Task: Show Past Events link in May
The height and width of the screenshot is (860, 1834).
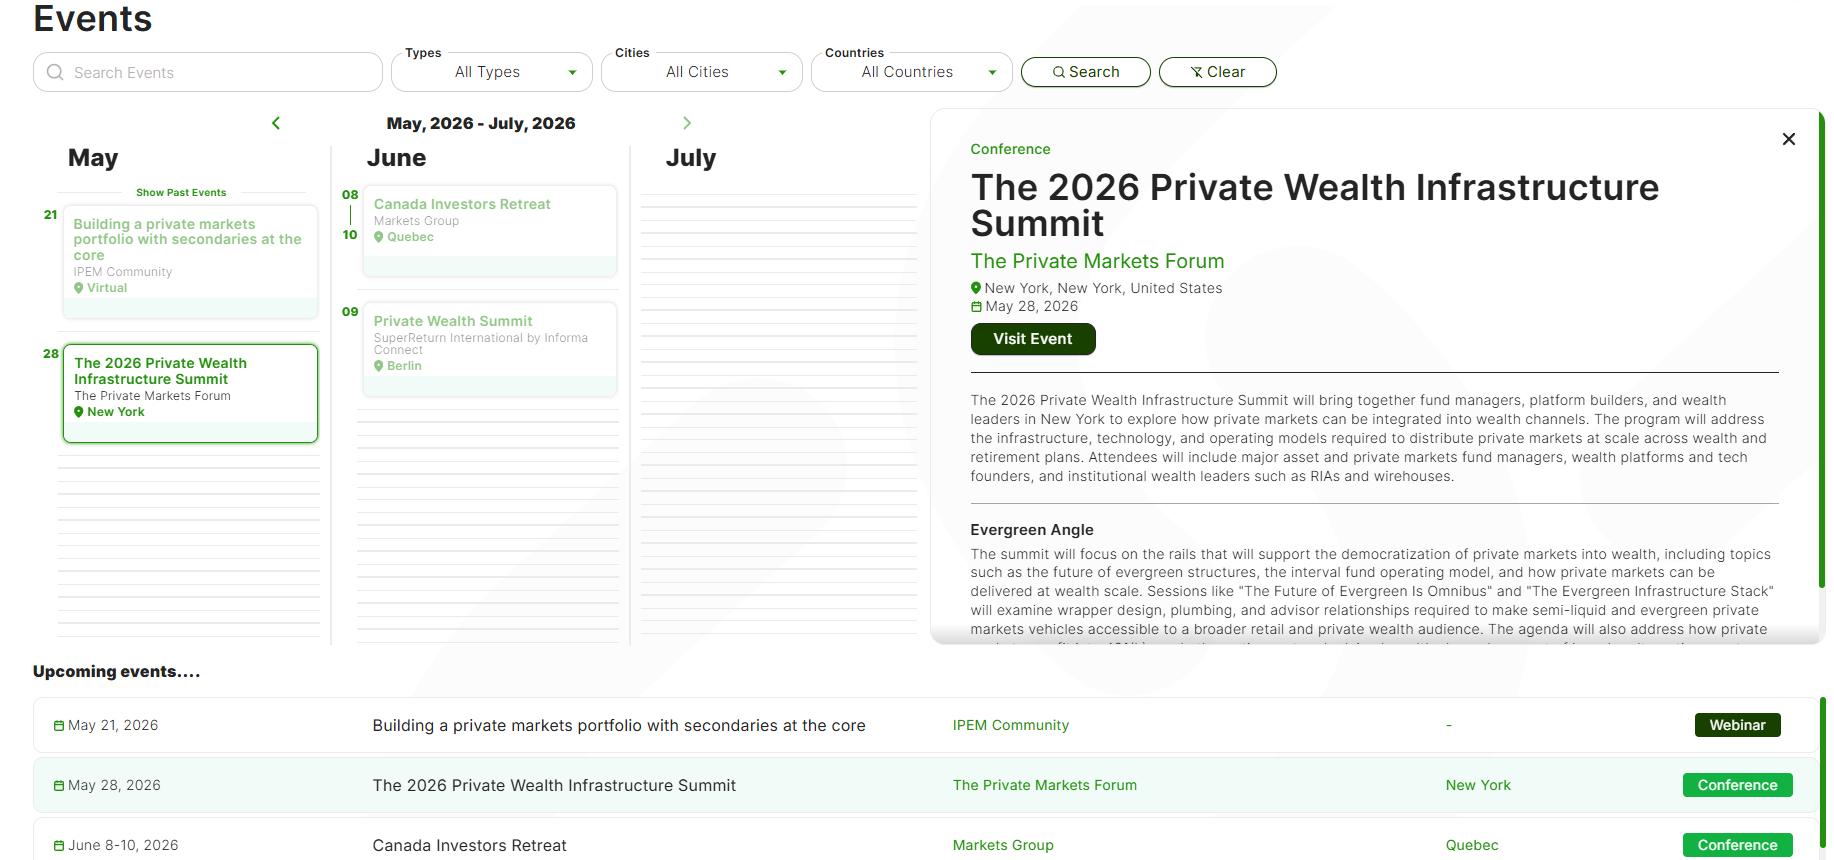Action: (181, 192)
